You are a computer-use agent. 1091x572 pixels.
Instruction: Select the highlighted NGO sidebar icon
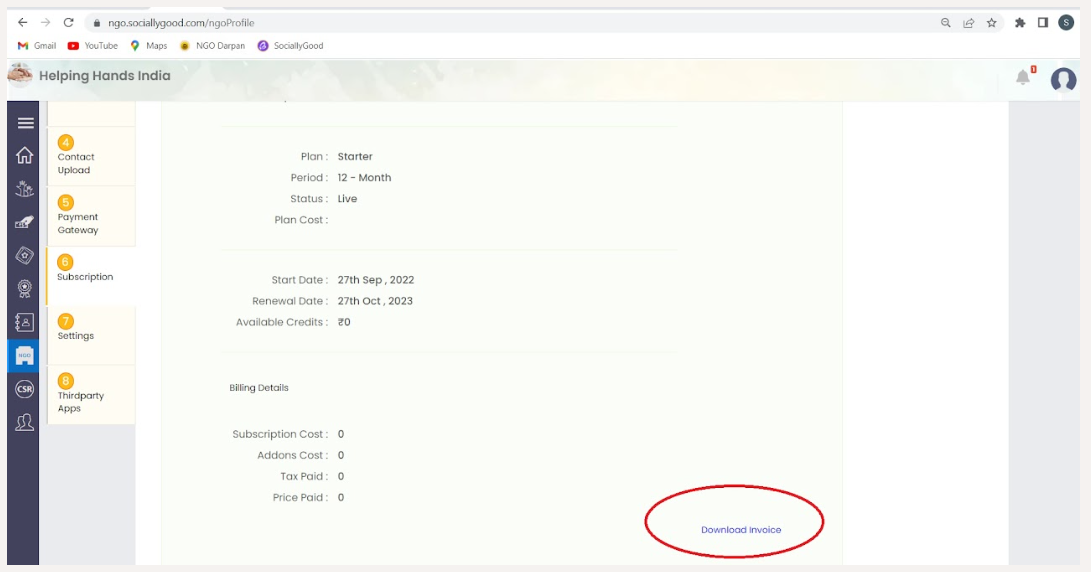[24, 356]
